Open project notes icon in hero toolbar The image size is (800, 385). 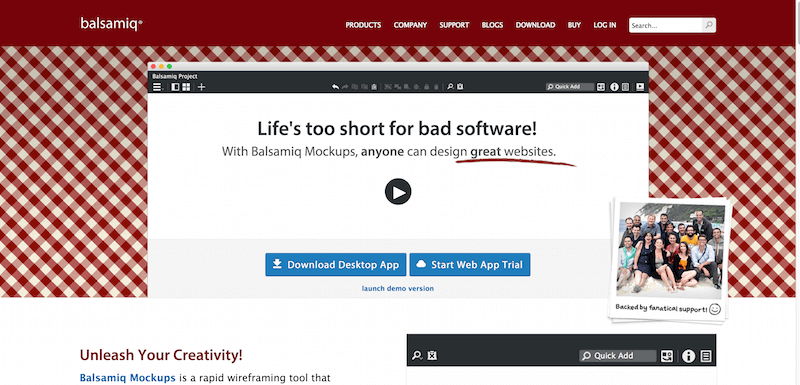tap(626, 87)
